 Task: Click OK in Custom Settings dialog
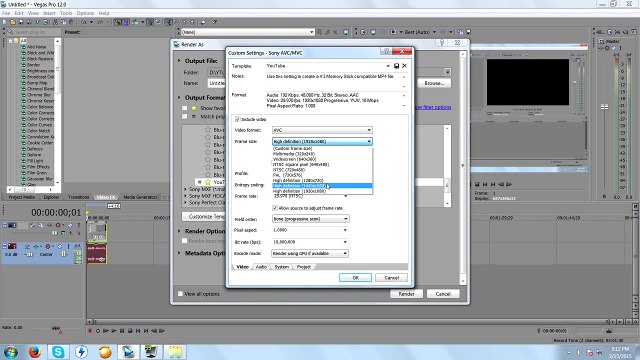click(356, 278)
